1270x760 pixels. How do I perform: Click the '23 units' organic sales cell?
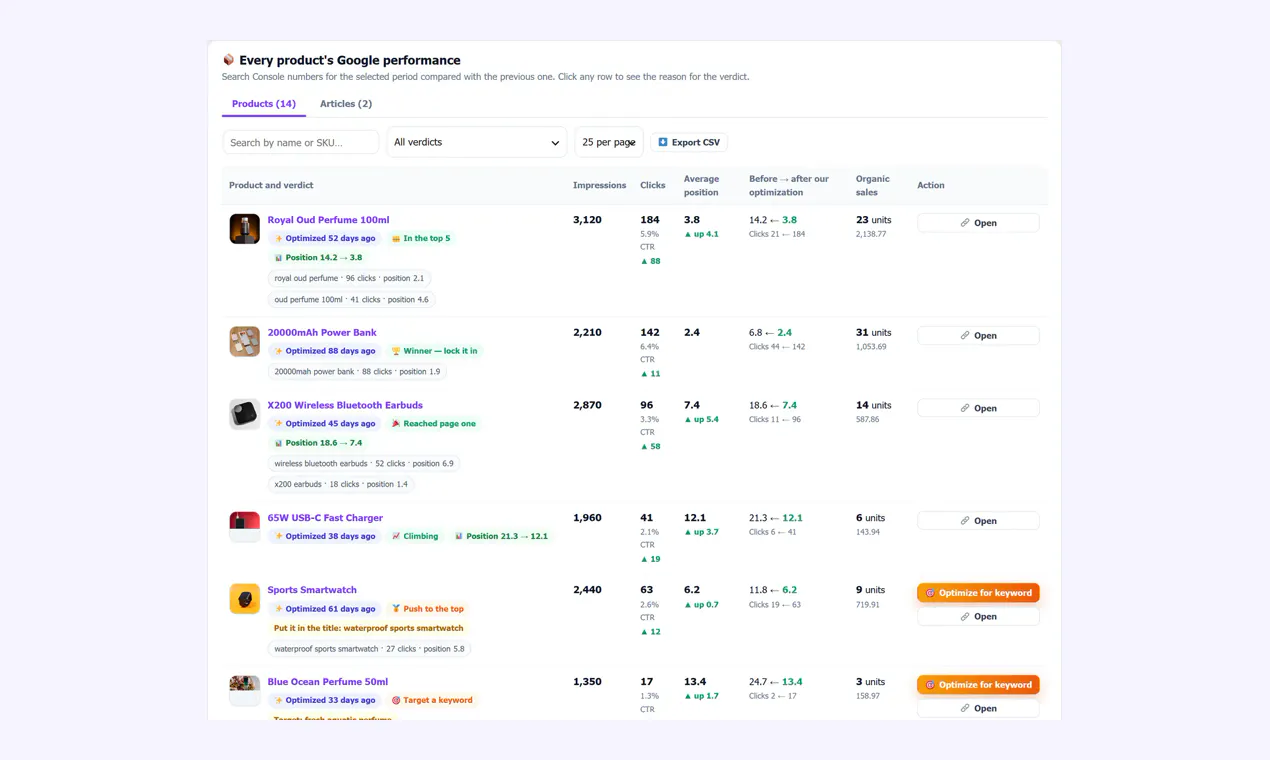pos(873,220)
